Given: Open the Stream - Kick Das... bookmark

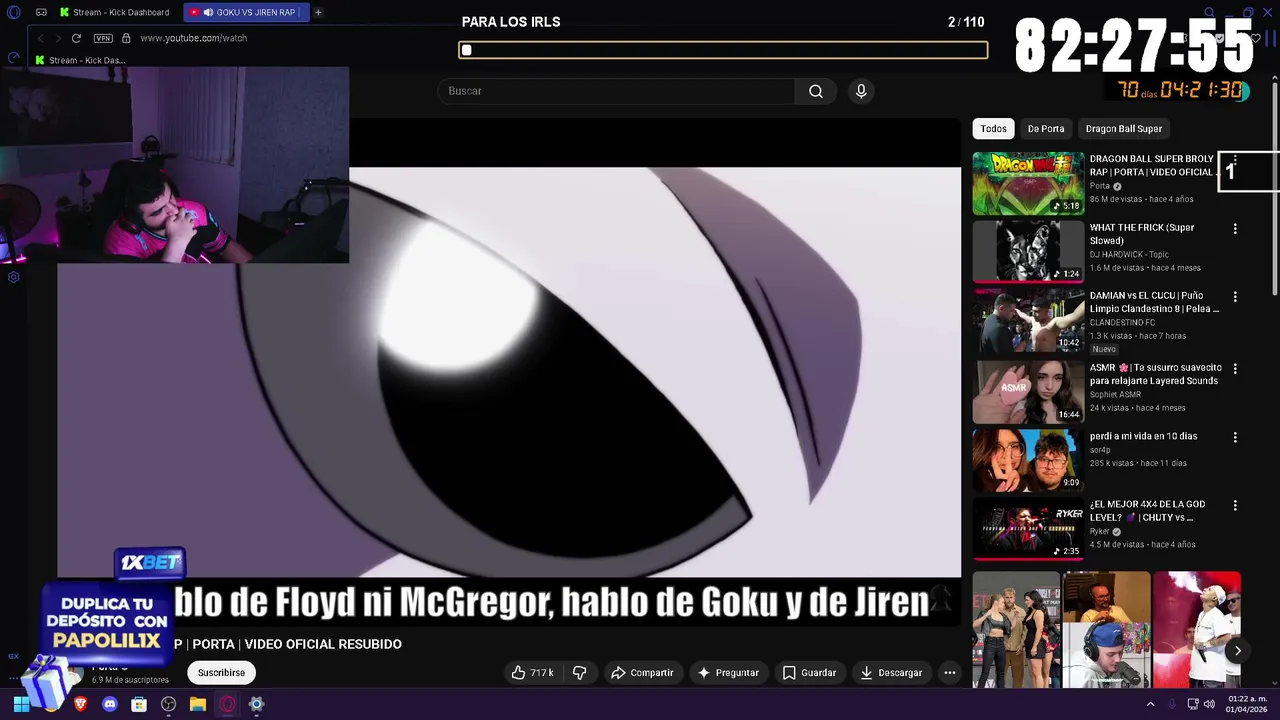Looking at the screenshot, I should 80,60.
